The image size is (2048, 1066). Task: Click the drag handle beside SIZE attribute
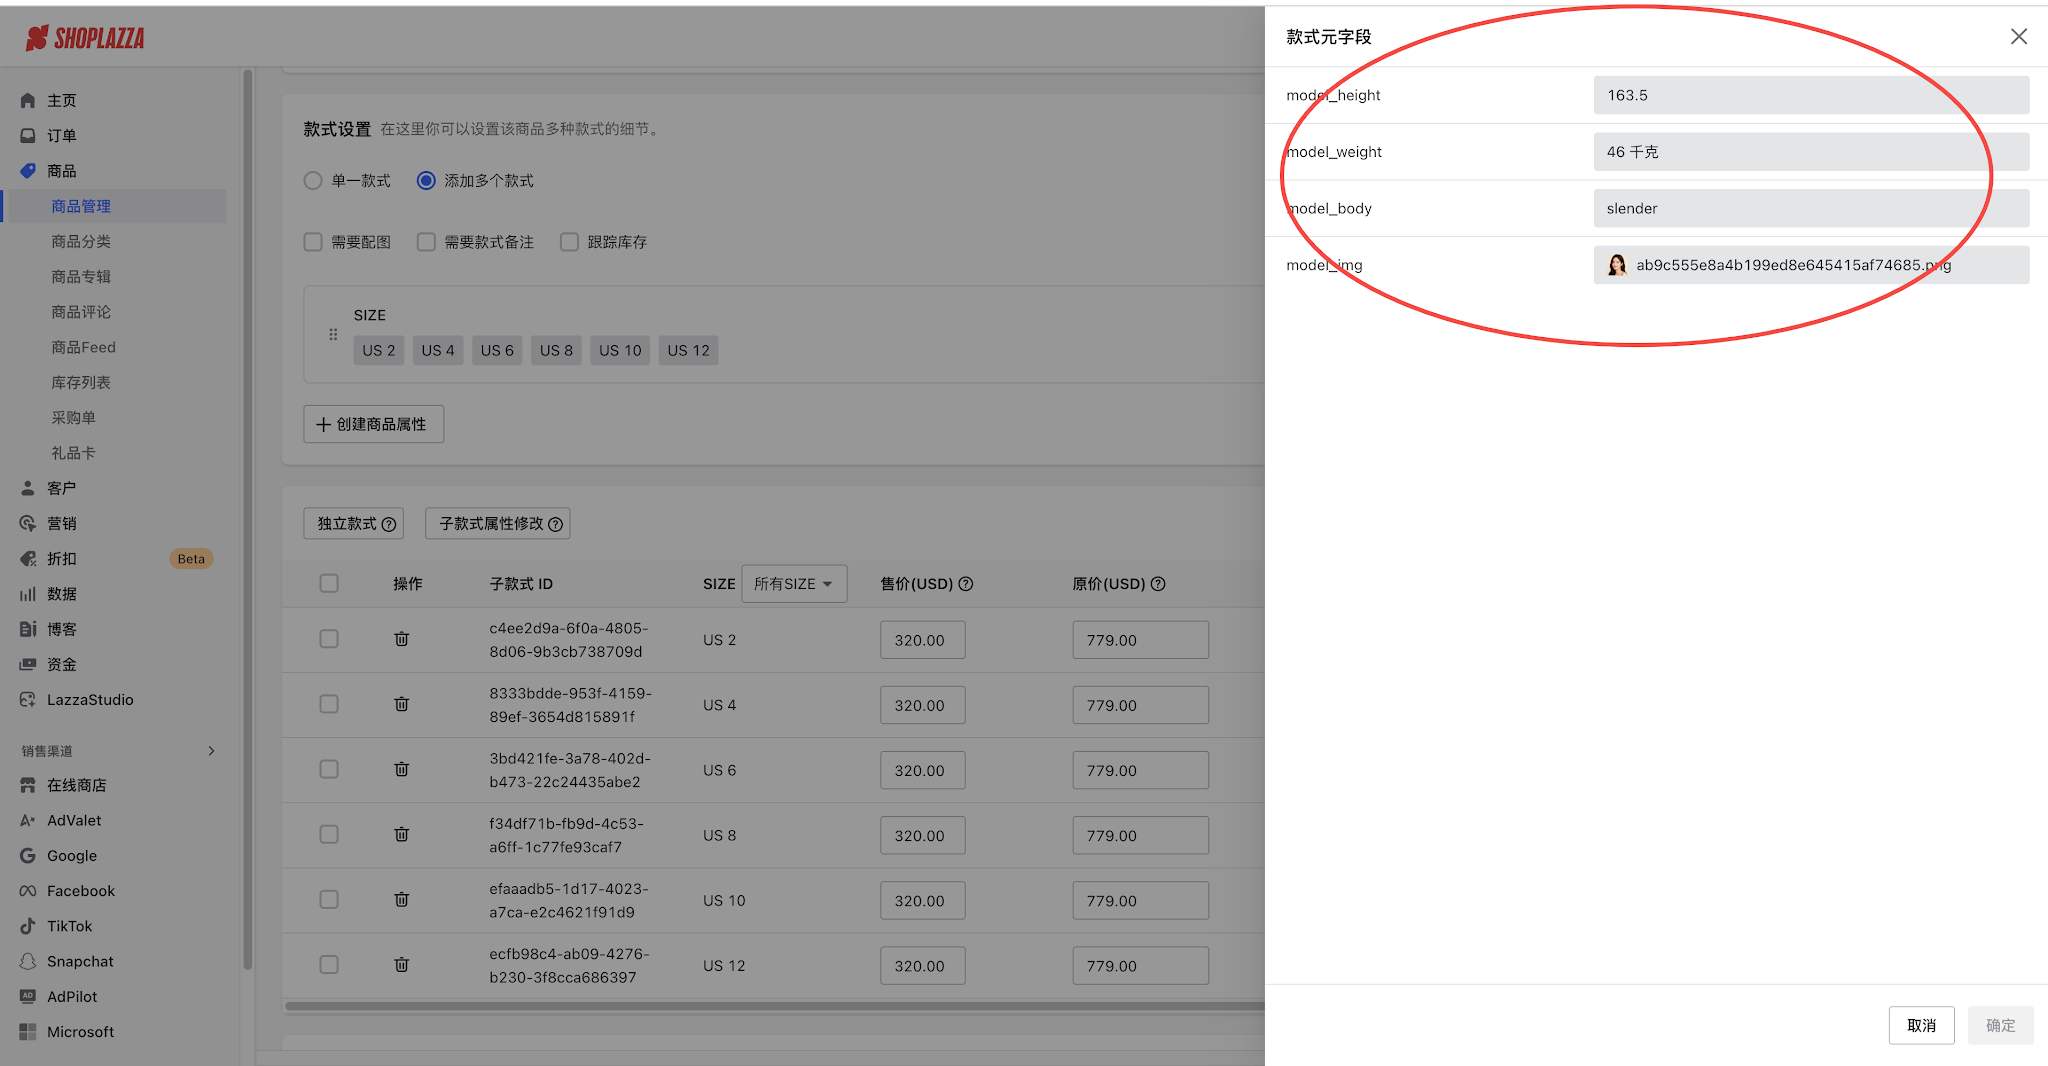tap(333, 335)
